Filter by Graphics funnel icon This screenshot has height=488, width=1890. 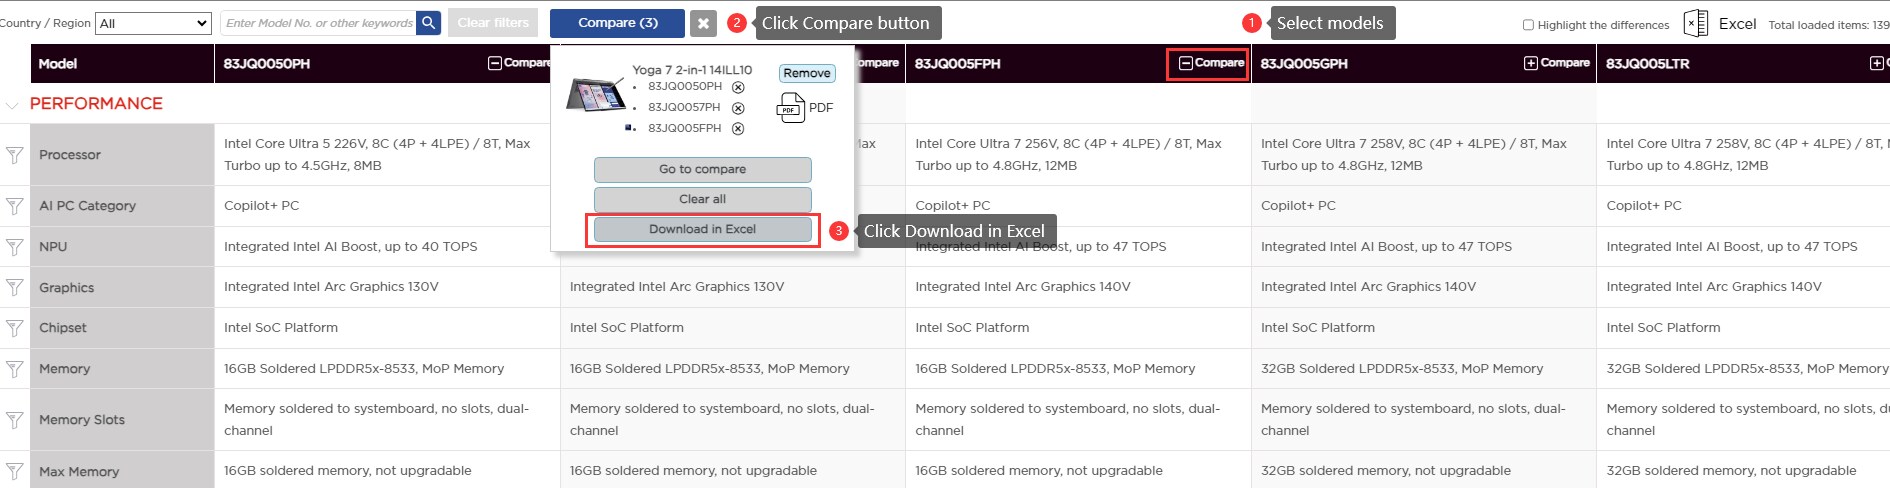tap(14, 287)
